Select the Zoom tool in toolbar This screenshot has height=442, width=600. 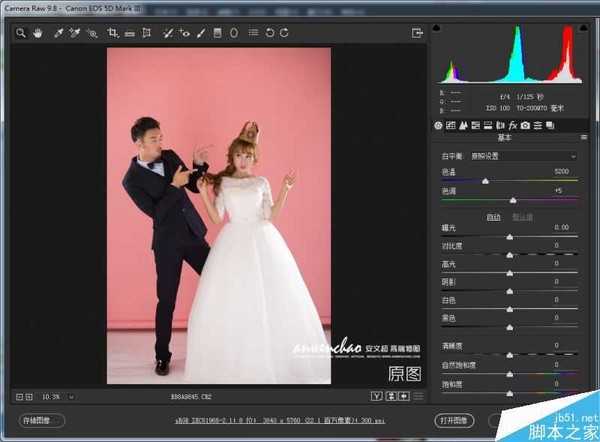19,33
